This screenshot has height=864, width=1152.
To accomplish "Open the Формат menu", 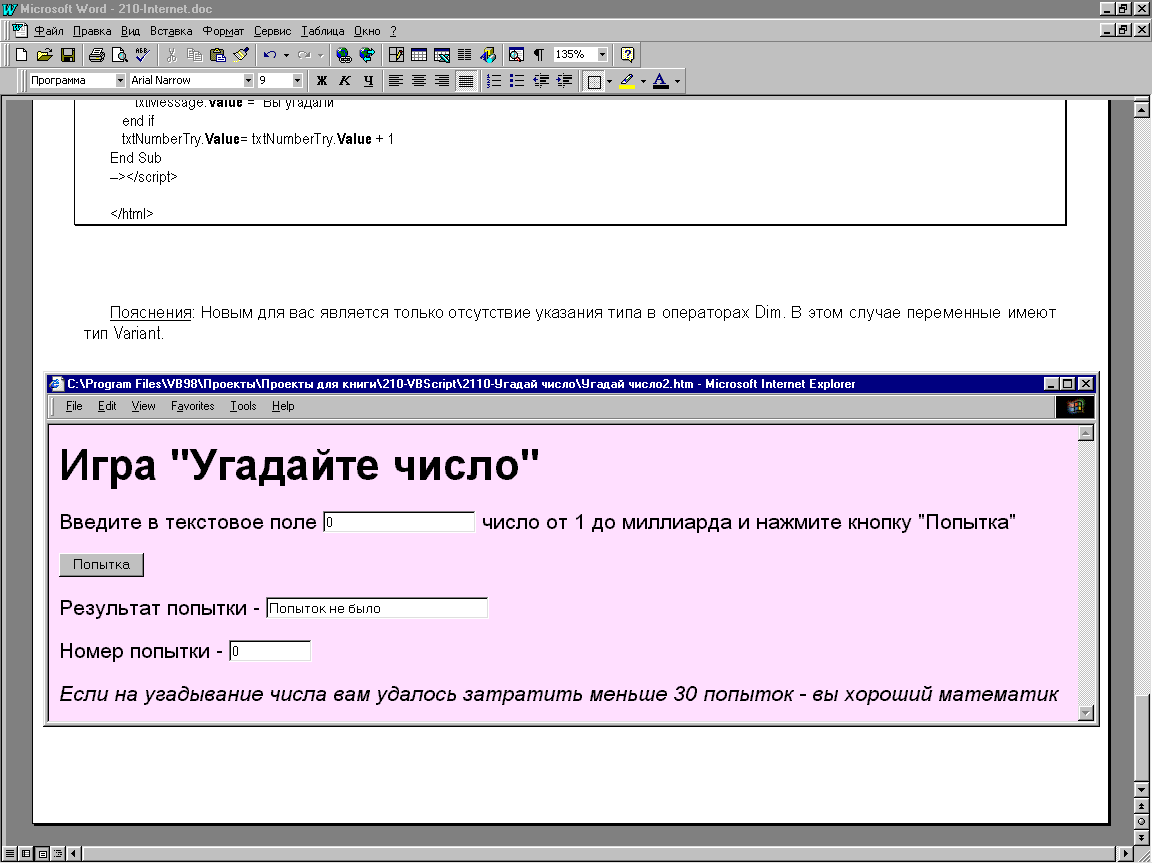I will coord(223,31).
